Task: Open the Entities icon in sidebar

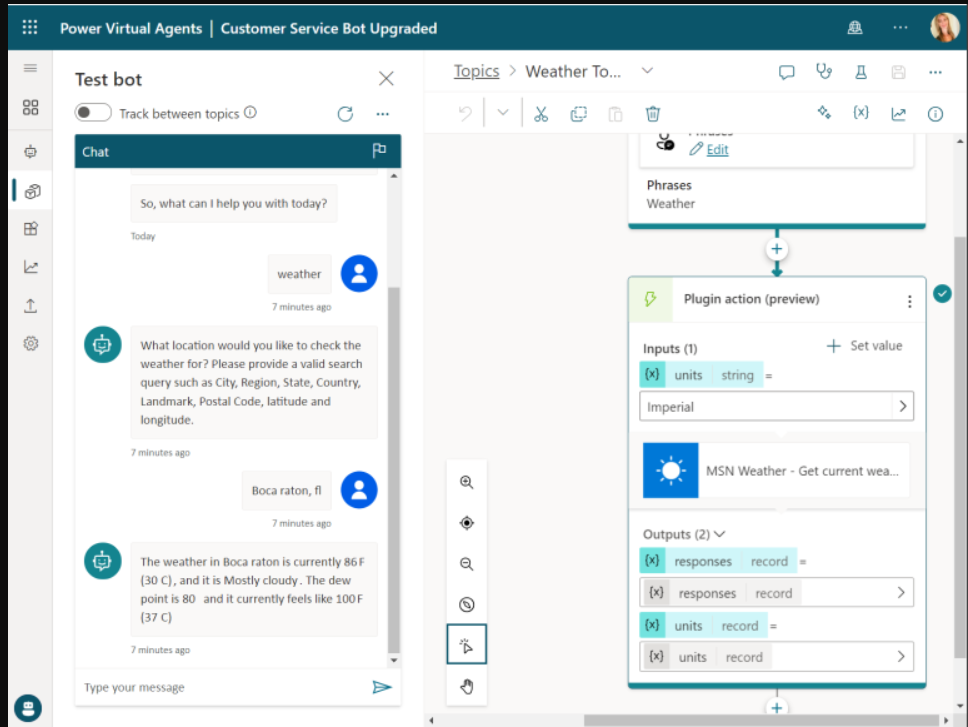Action: [x=30, y=229]
